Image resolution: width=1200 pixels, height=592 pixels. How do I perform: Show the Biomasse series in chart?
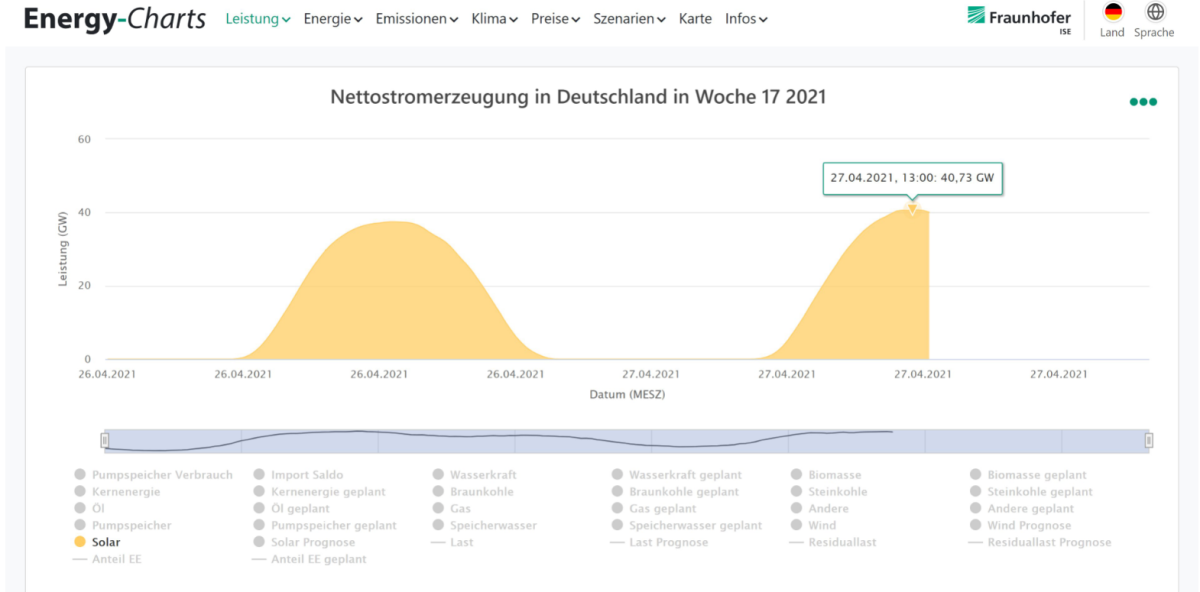(x=834, y=475)
